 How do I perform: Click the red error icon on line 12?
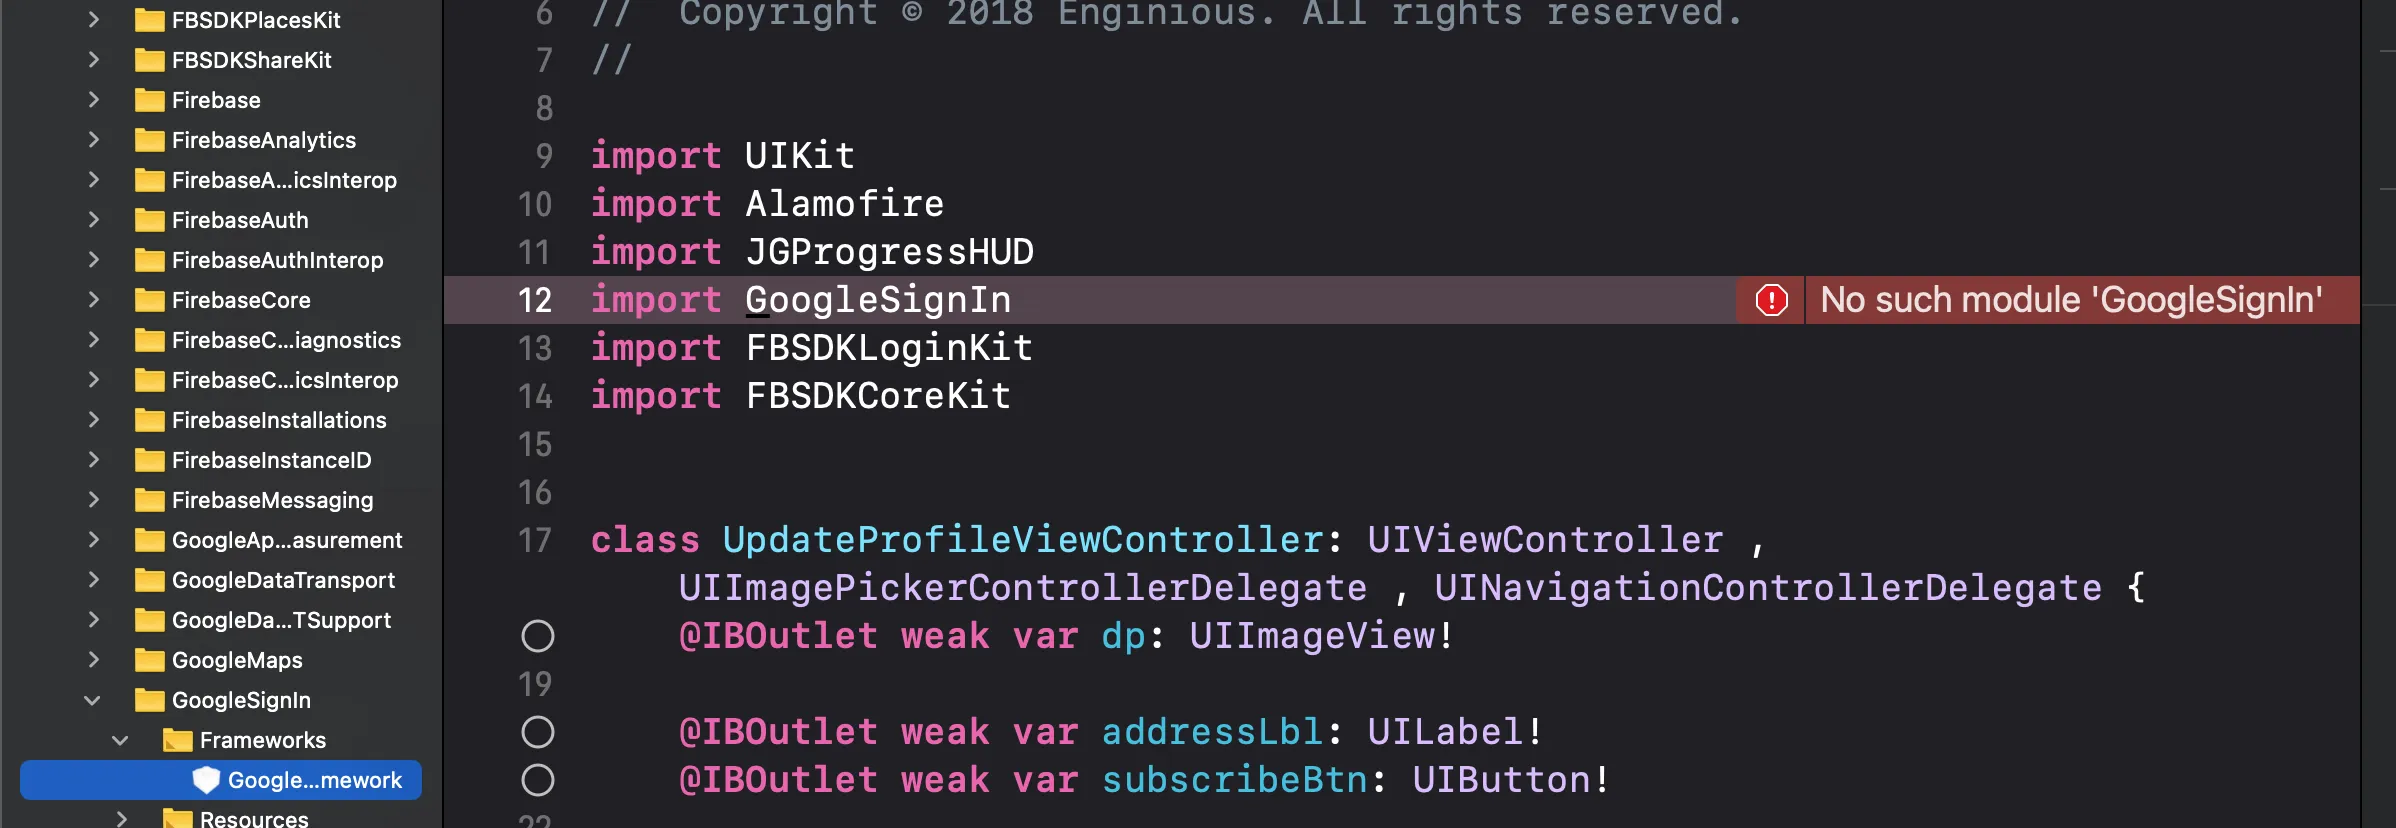(x=1771, y=300)
